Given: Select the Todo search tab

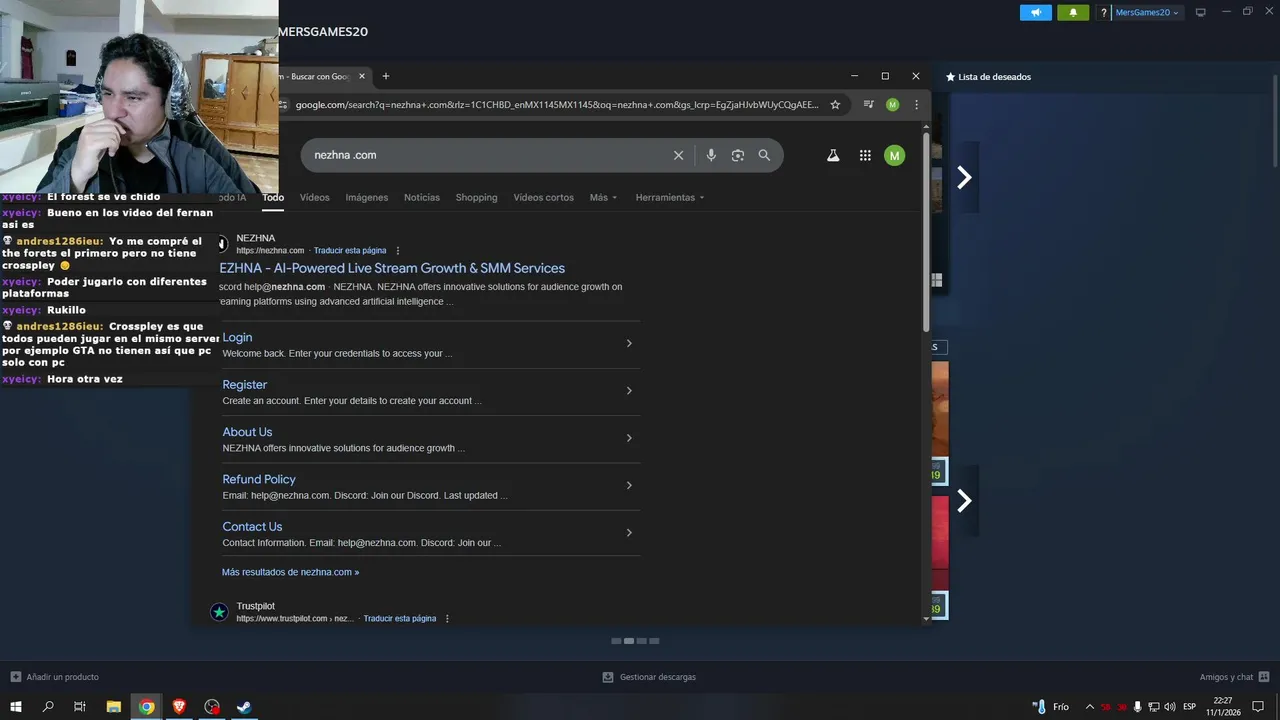Looking at the screenshot, I should 273,197.
